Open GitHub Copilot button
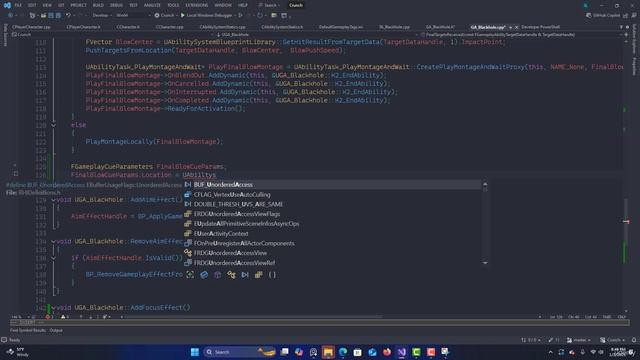Screen dimensions: 640x360 point(603,16)
